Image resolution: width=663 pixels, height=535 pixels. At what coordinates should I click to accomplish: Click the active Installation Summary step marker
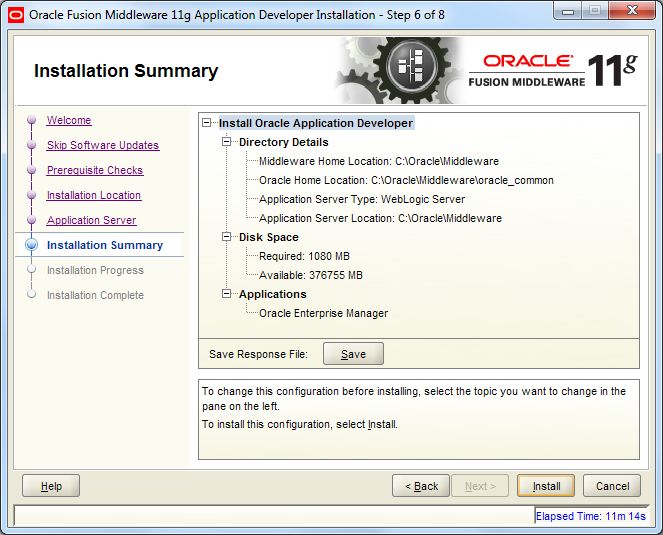31,245
